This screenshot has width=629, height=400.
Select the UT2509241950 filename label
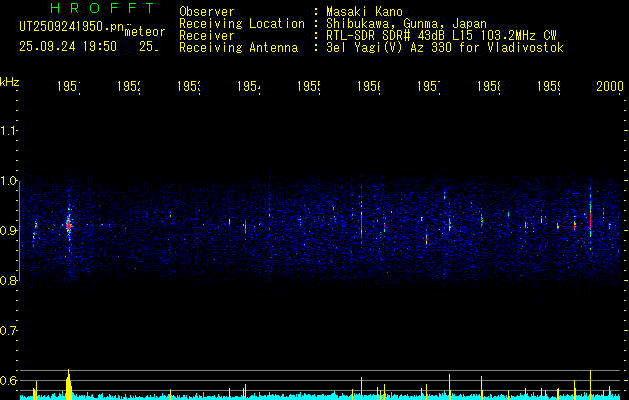[72, 27]
